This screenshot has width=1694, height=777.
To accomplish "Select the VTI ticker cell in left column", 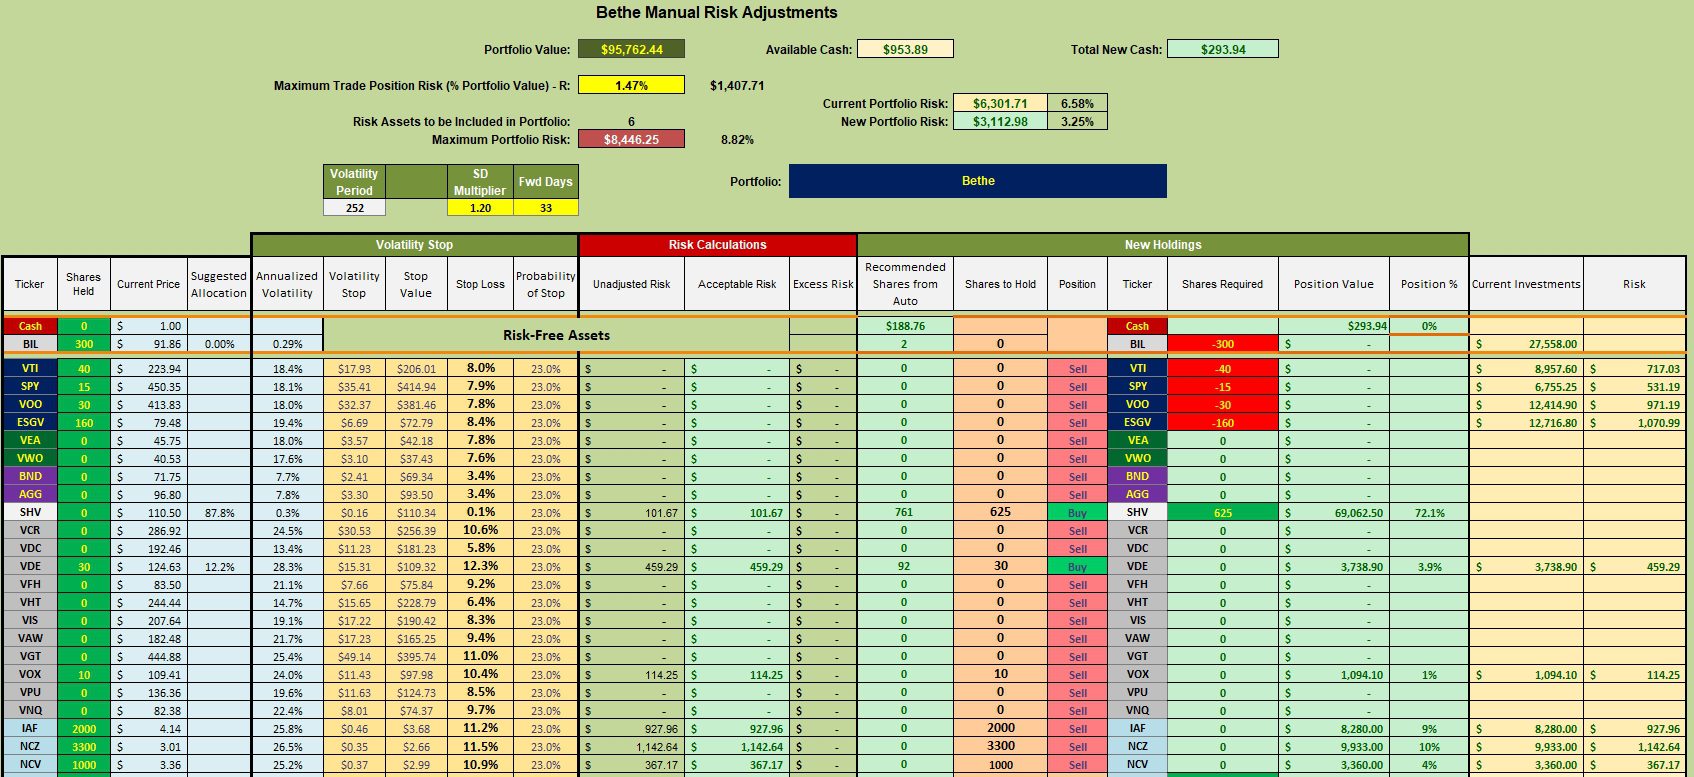I will pos(30,369).
